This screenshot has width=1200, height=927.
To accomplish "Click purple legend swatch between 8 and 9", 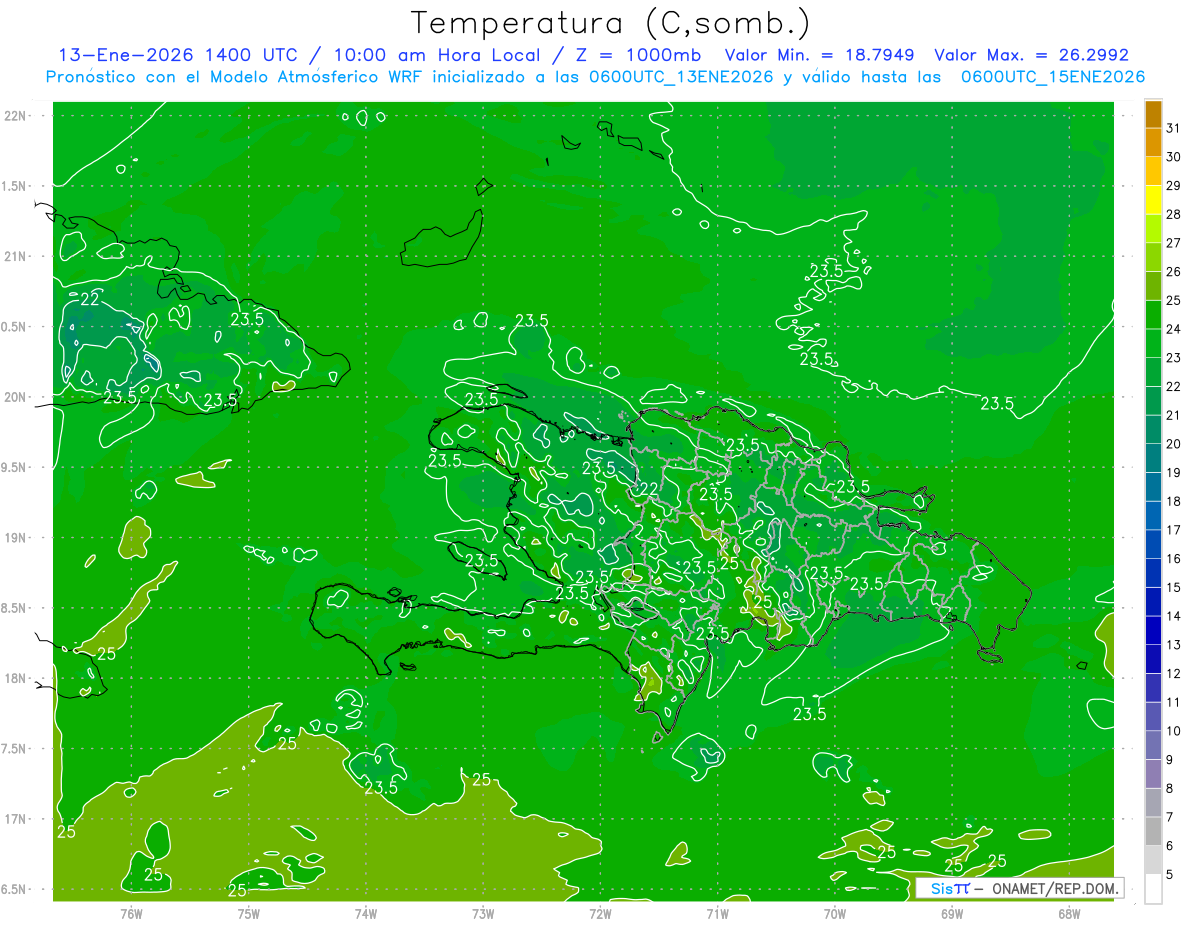I will tap(1153, 774).
